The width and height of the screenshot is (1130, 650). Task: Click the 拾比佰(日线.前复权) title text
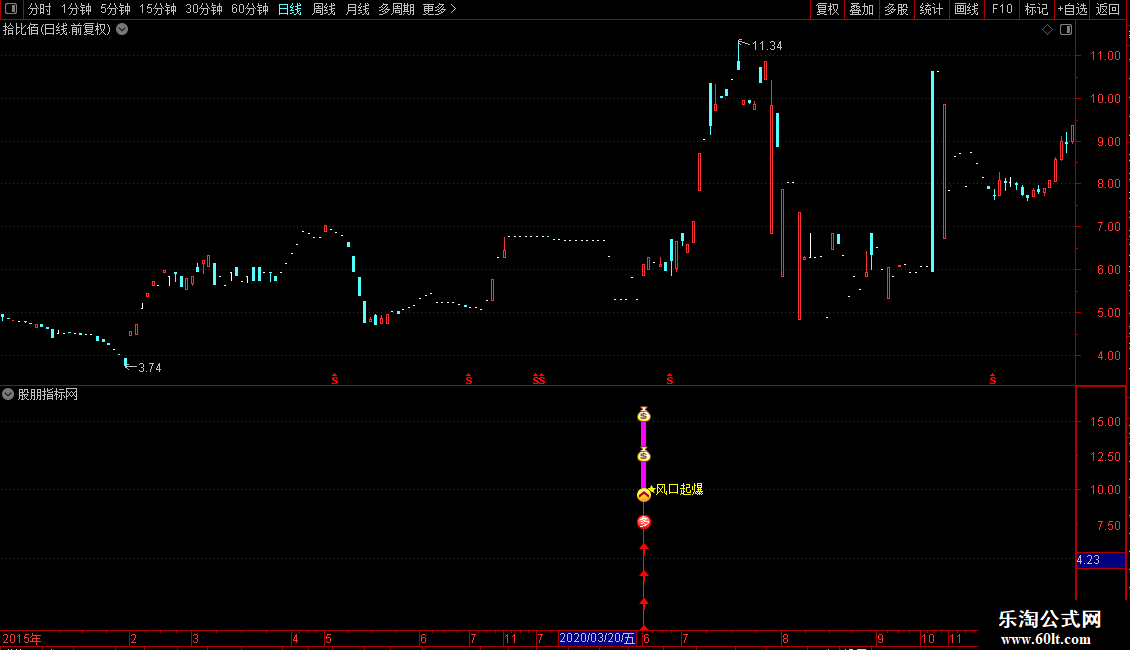[x=57, y=30]
